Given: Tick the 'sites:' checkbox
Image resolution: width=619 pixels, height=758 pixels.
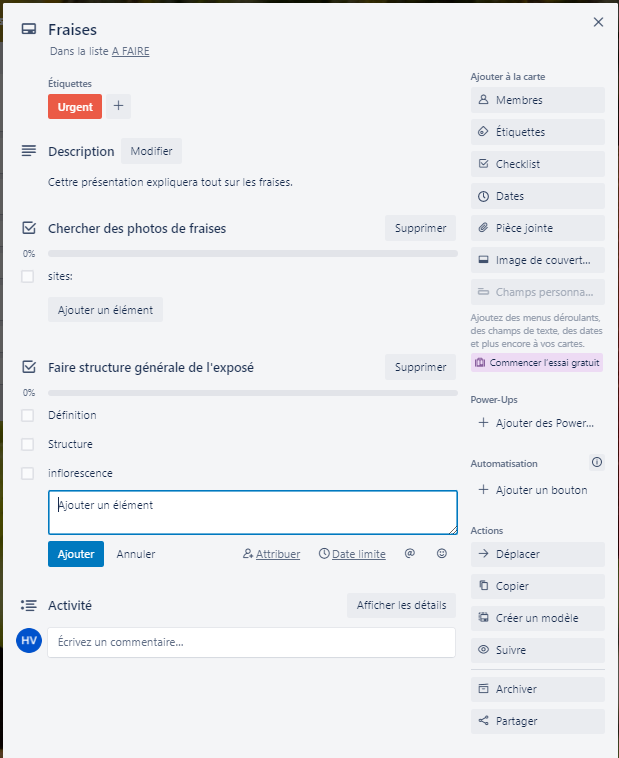Looking at the screenshot, I should 28,277.
